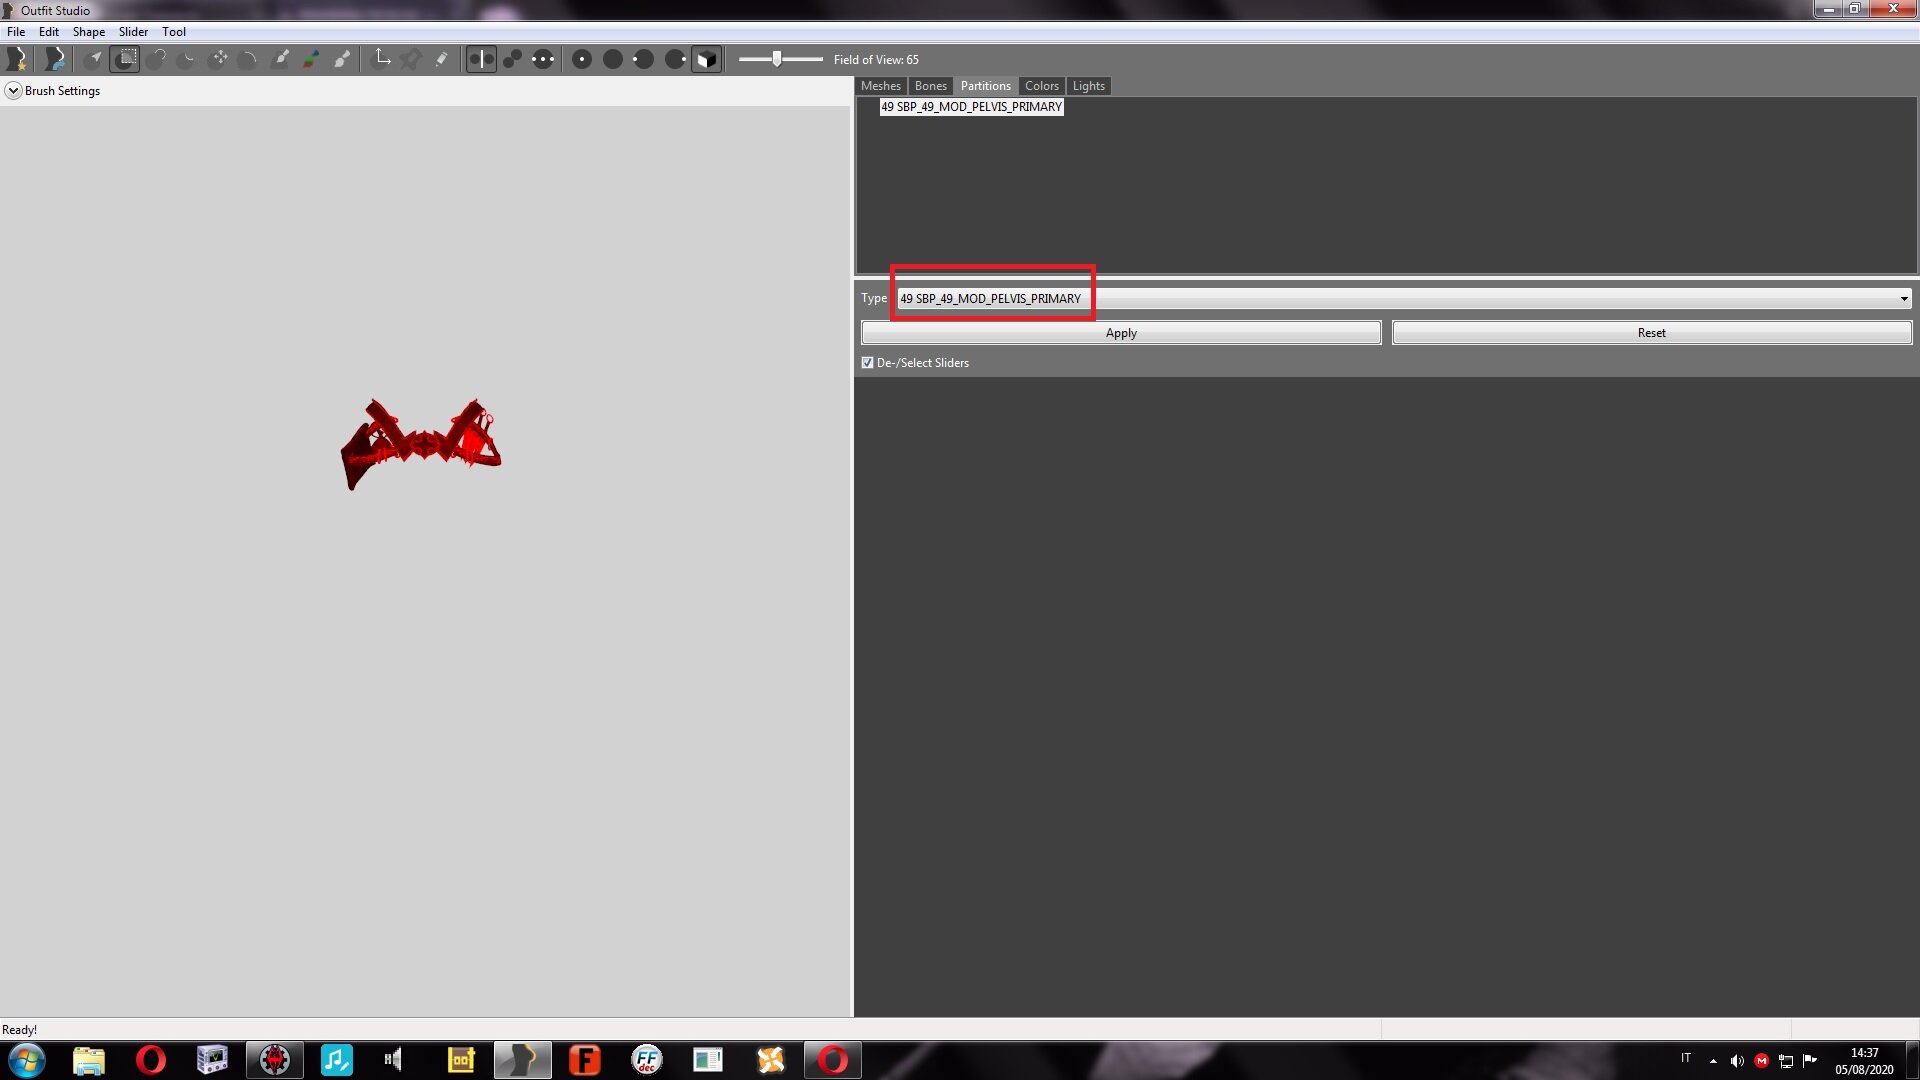
Task: Open the partition Type dropdown
Action: [1903, 299]
